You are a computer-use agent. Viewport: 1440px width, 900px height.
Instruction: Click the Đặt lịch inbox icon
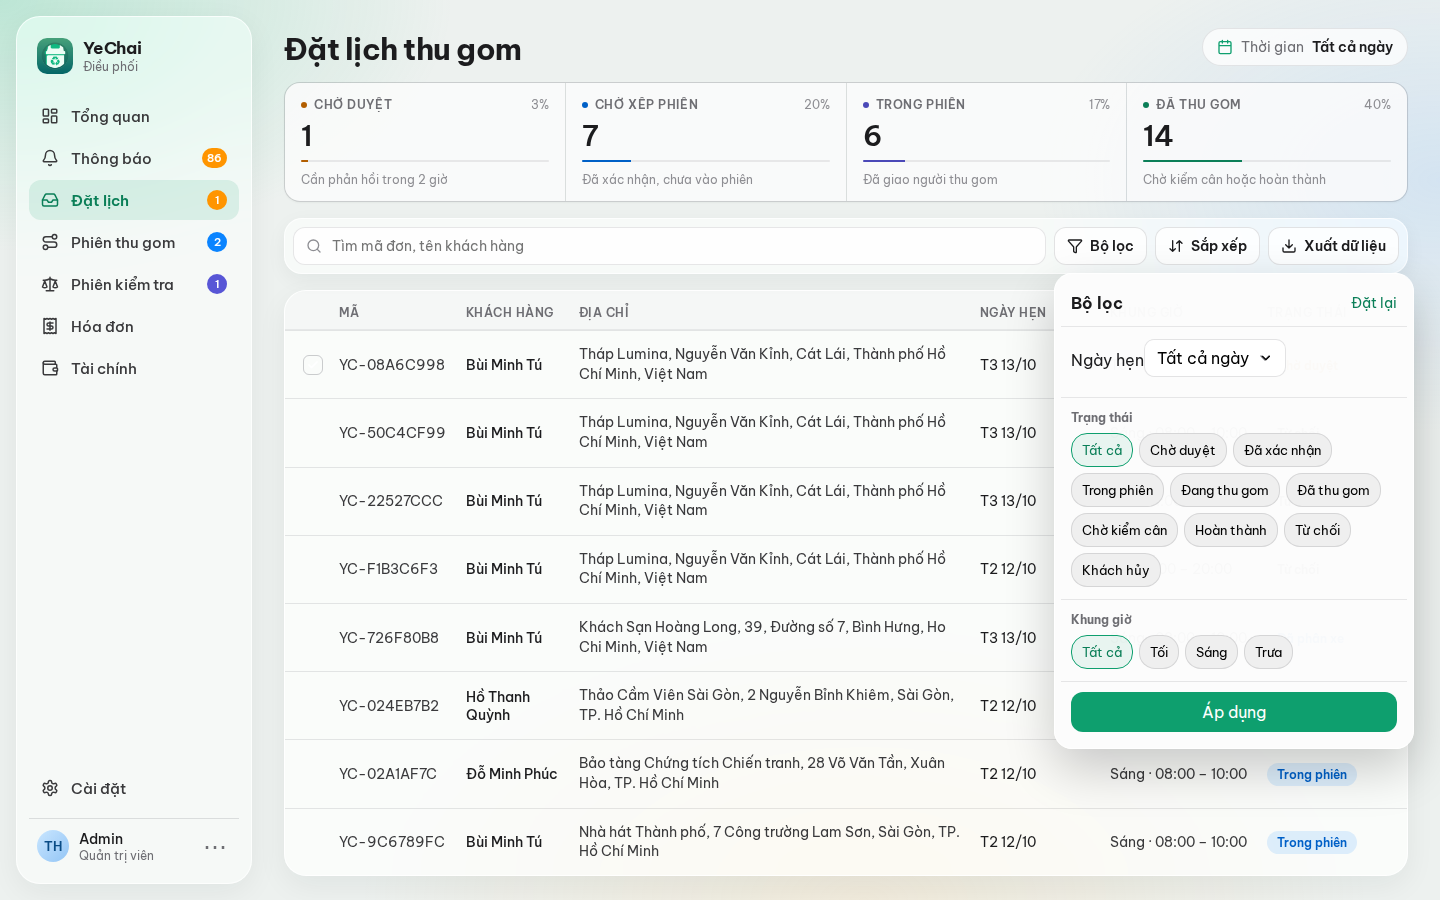[50, 200]
